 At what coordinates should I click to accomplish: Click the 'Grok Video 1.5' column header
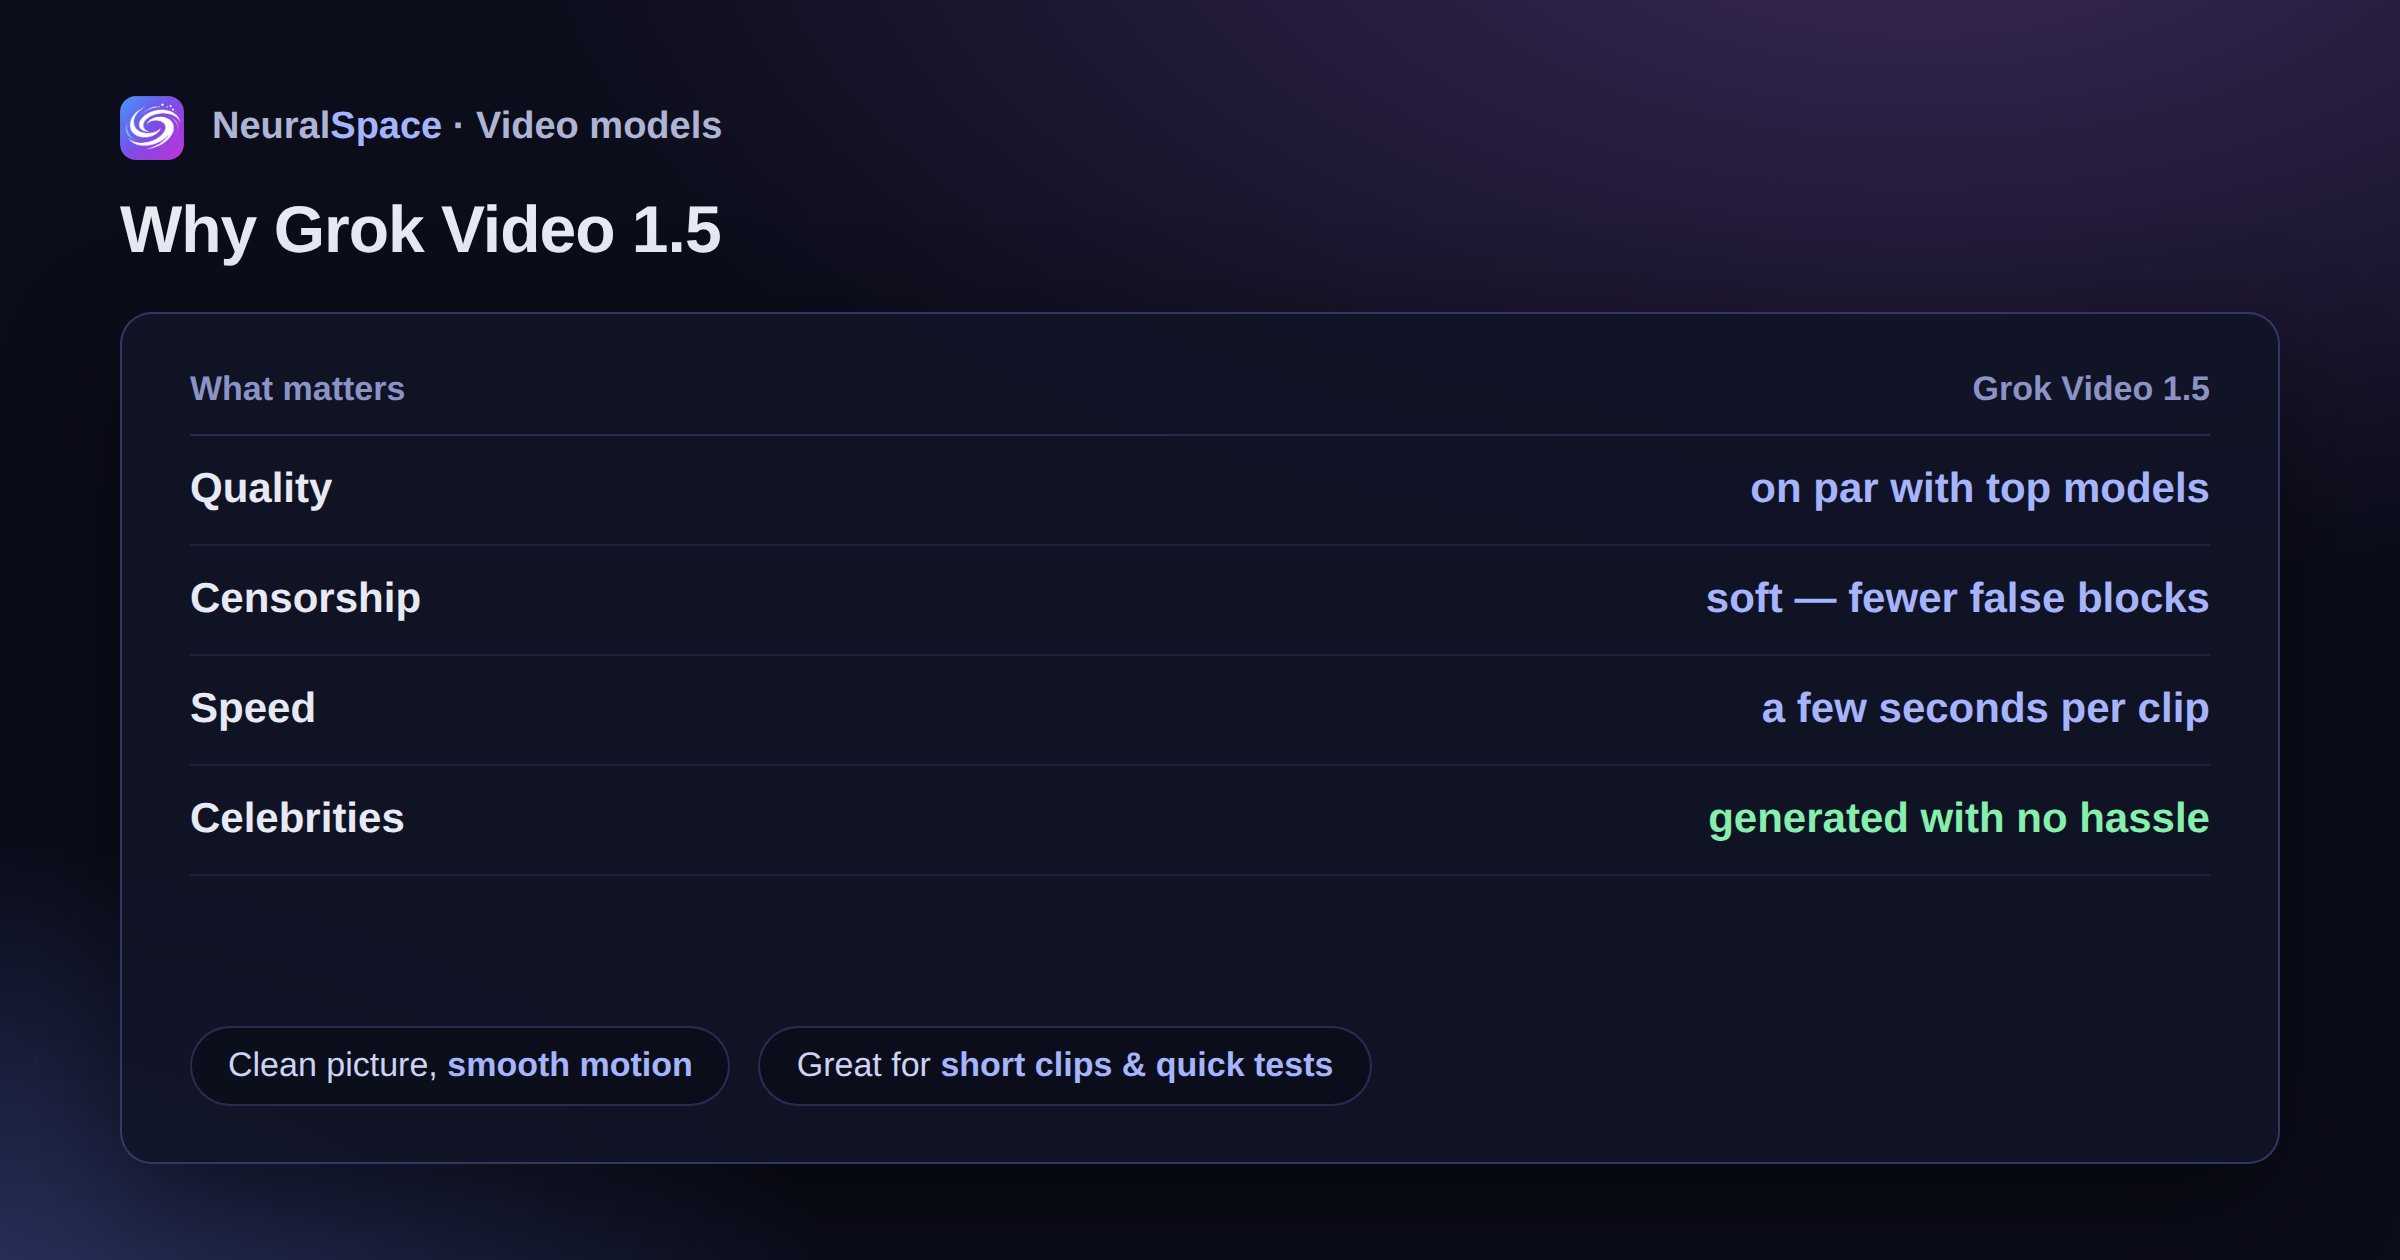tap(2091, 389)
